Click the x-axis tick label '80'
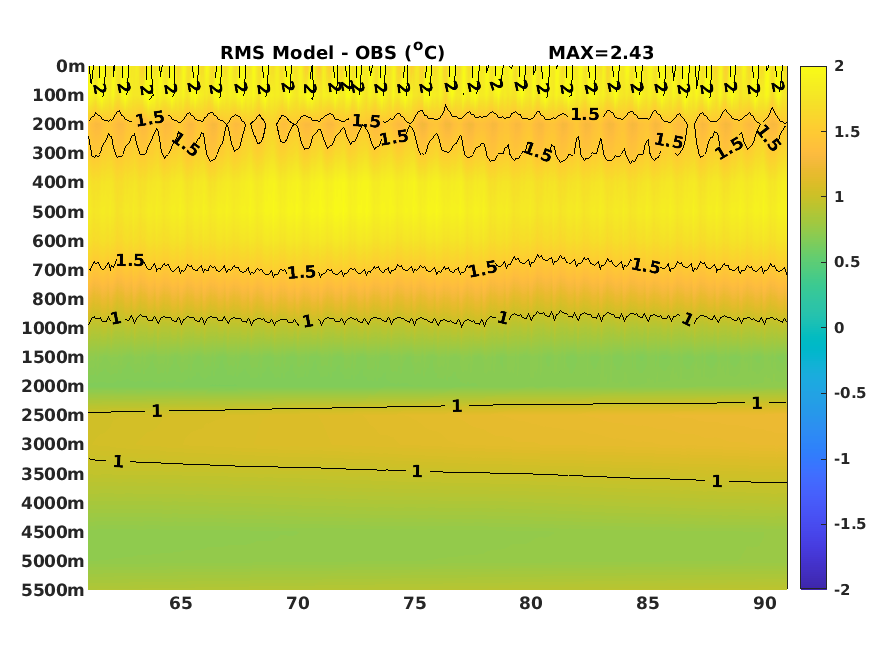This screenshot has height=656, width=875. click(x=531, y=604)
